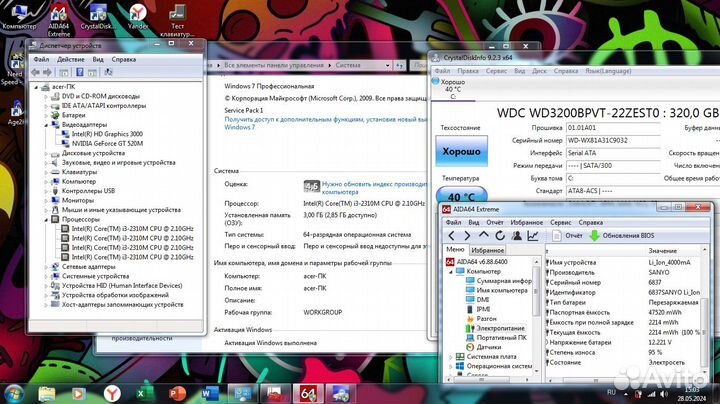The image size is (720, 404).
Task: Expand the Сетевые адаптеры node
Action: (46, 267)
